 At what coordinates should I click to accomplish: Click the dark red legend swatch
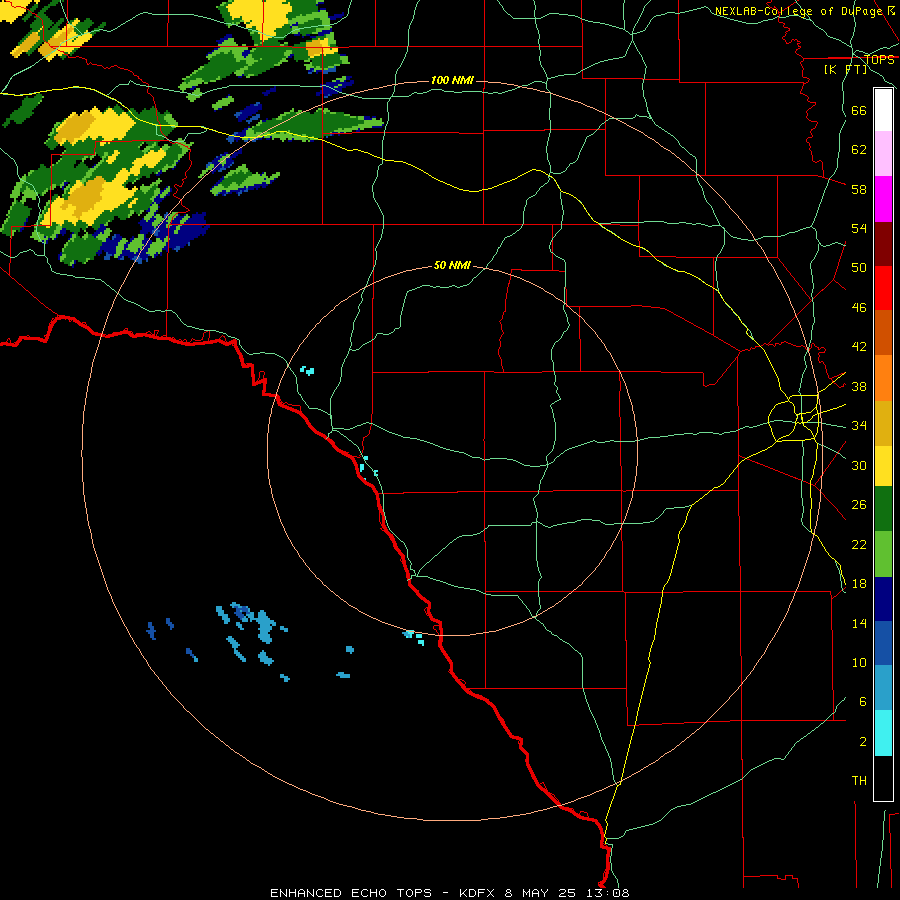point(883,245)
